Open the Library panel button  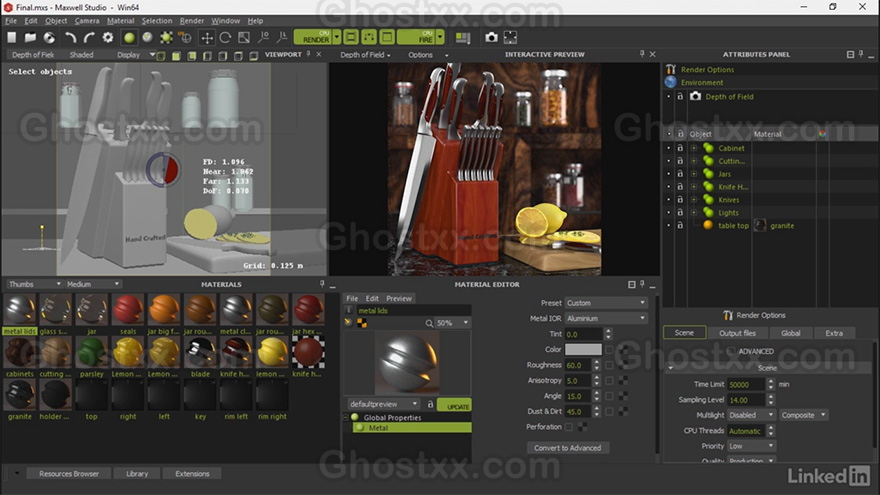[137, 474]
